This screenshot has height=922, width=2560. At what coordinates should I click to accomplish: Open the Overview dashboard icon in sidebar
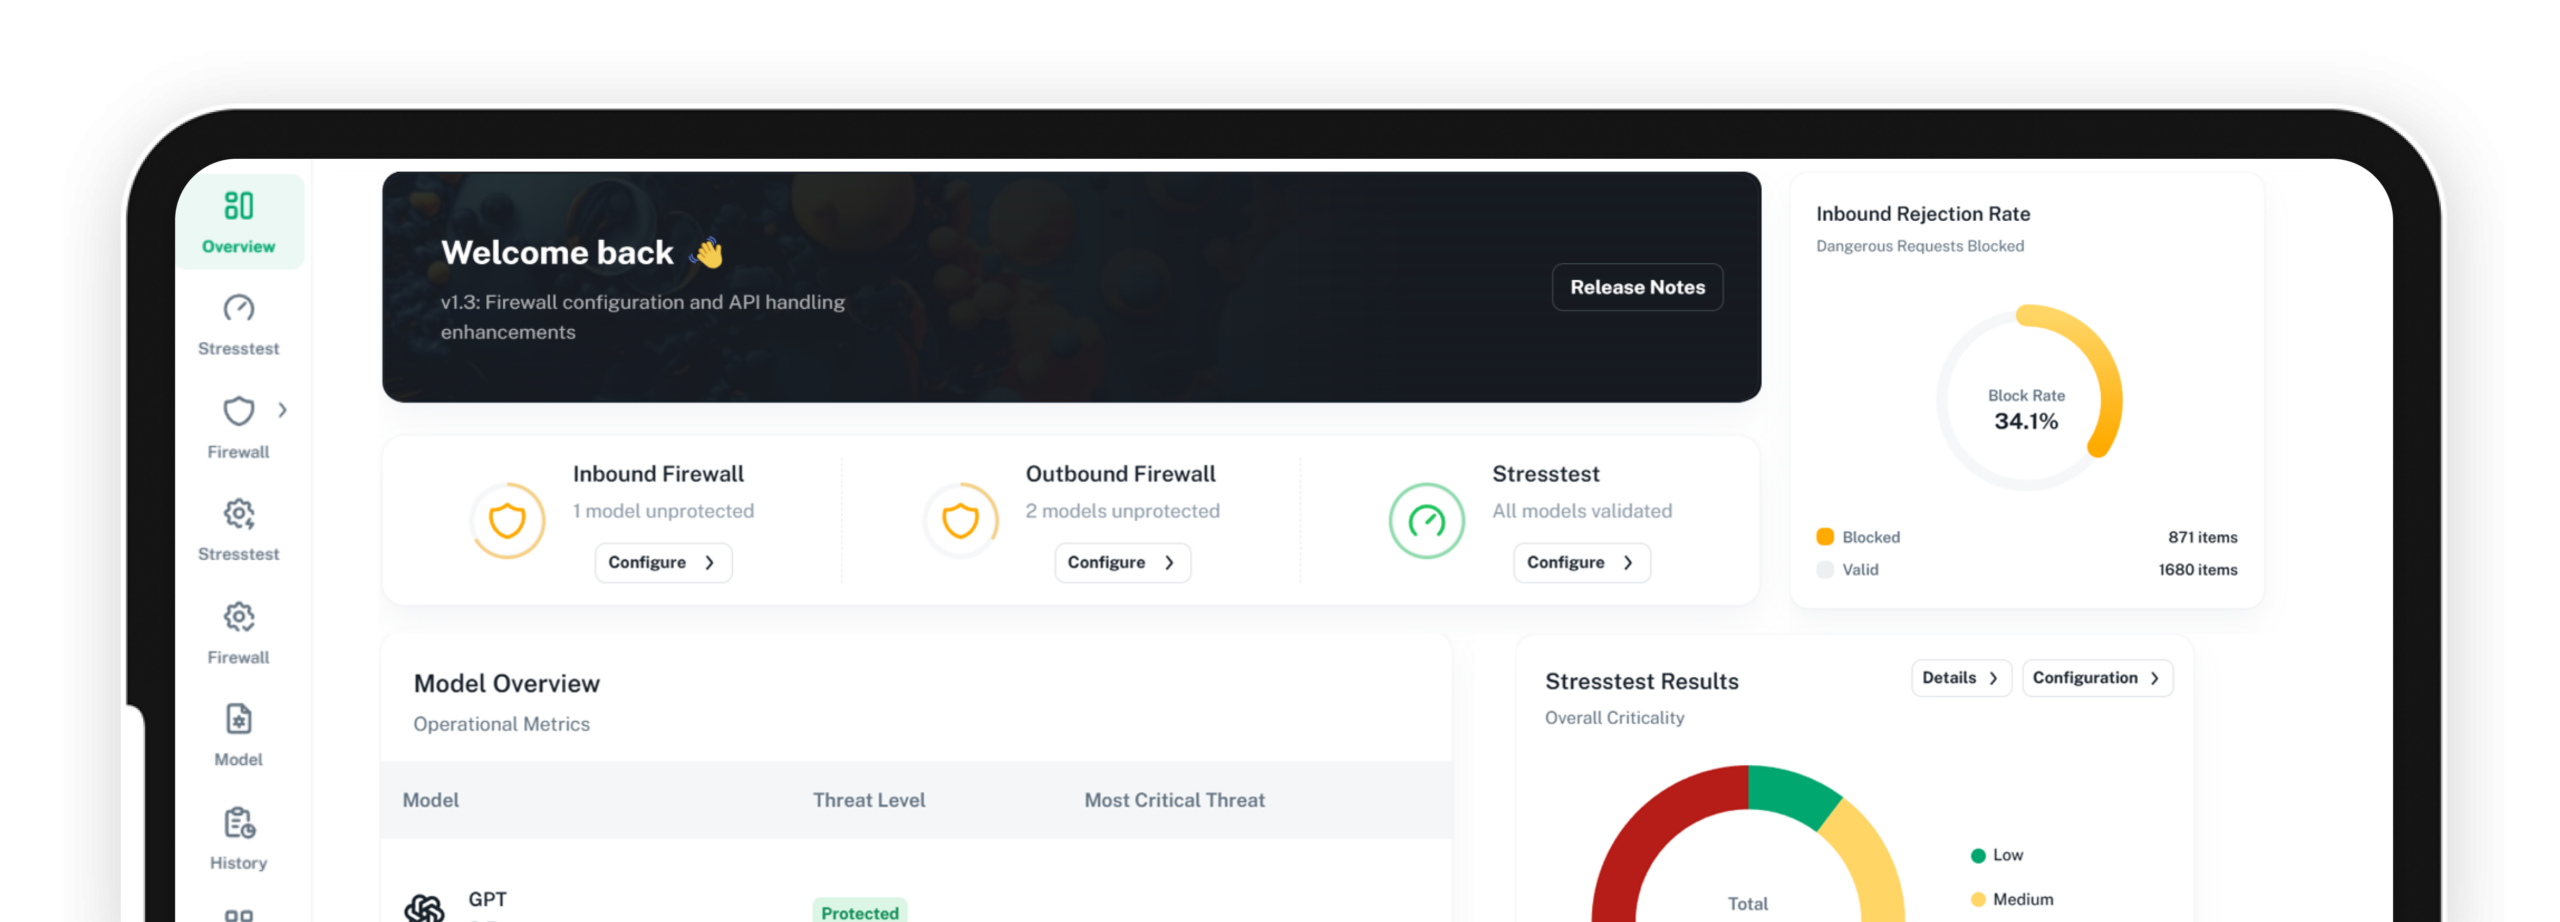point(238,205)
